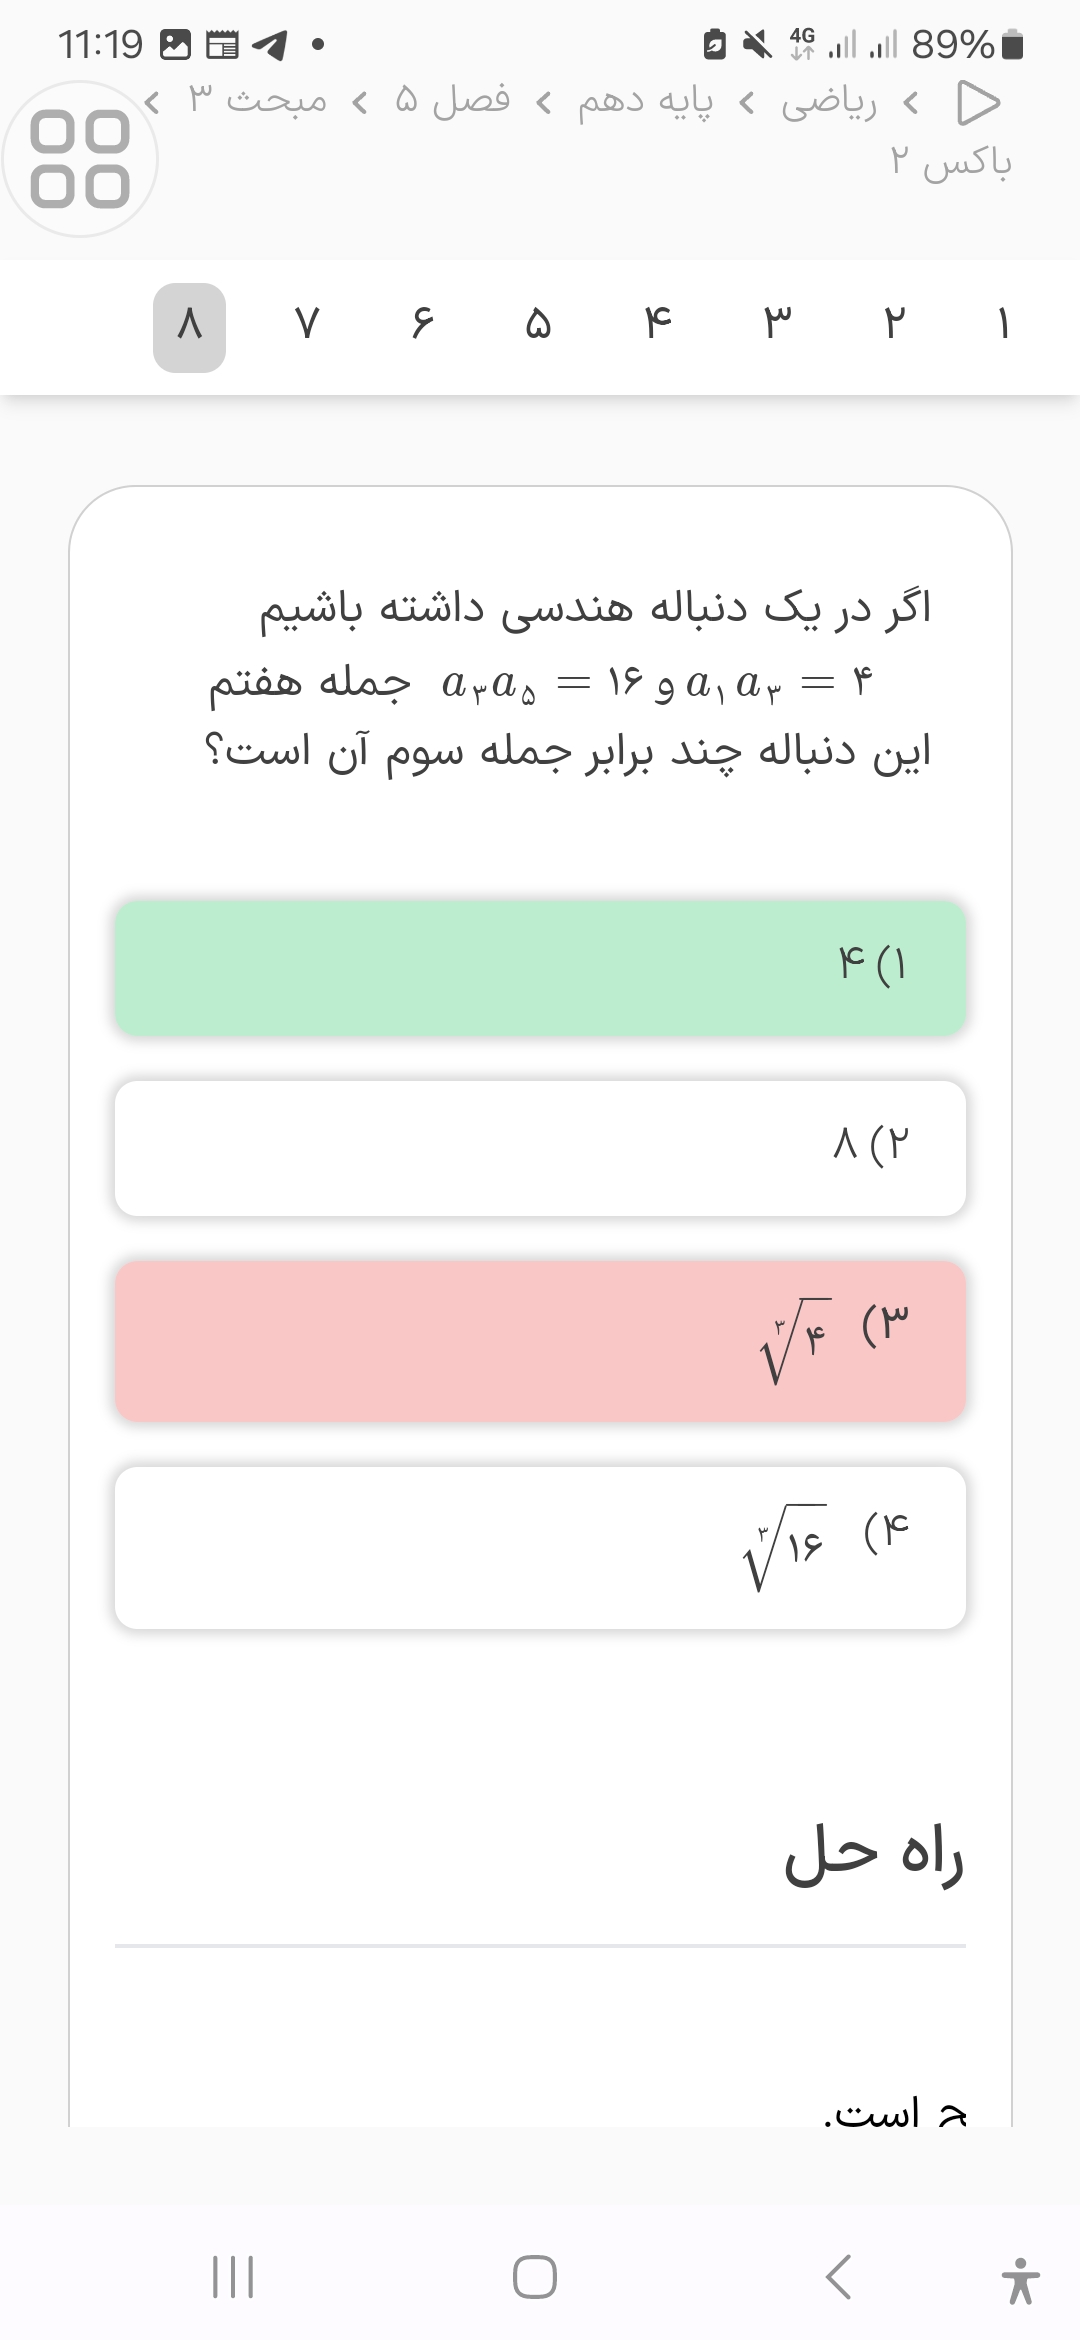Open پایه دهم breadcrumb link
The height and width of the screenshot is (2340, 1080).
point(645,102)
